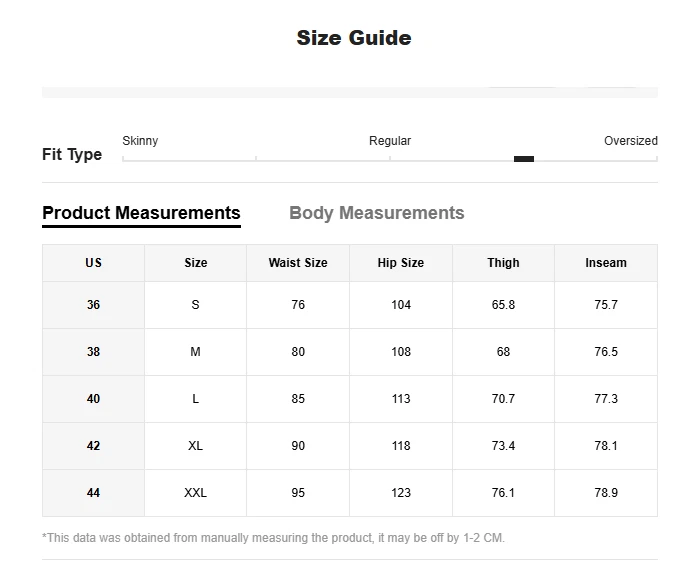Switch to the Body Measurements tab
The height and width of the screenshot is (576, 686).
[376, 213]
